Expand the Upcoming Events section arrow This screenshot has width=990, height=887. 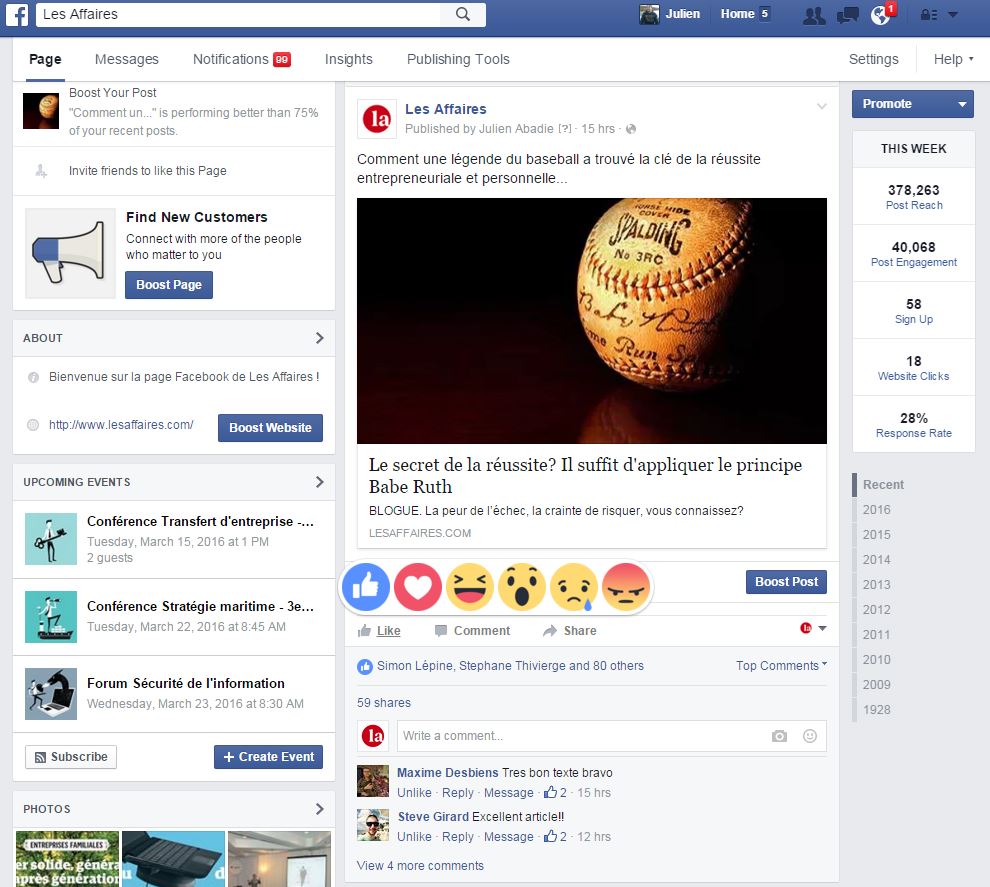(319, 482)
